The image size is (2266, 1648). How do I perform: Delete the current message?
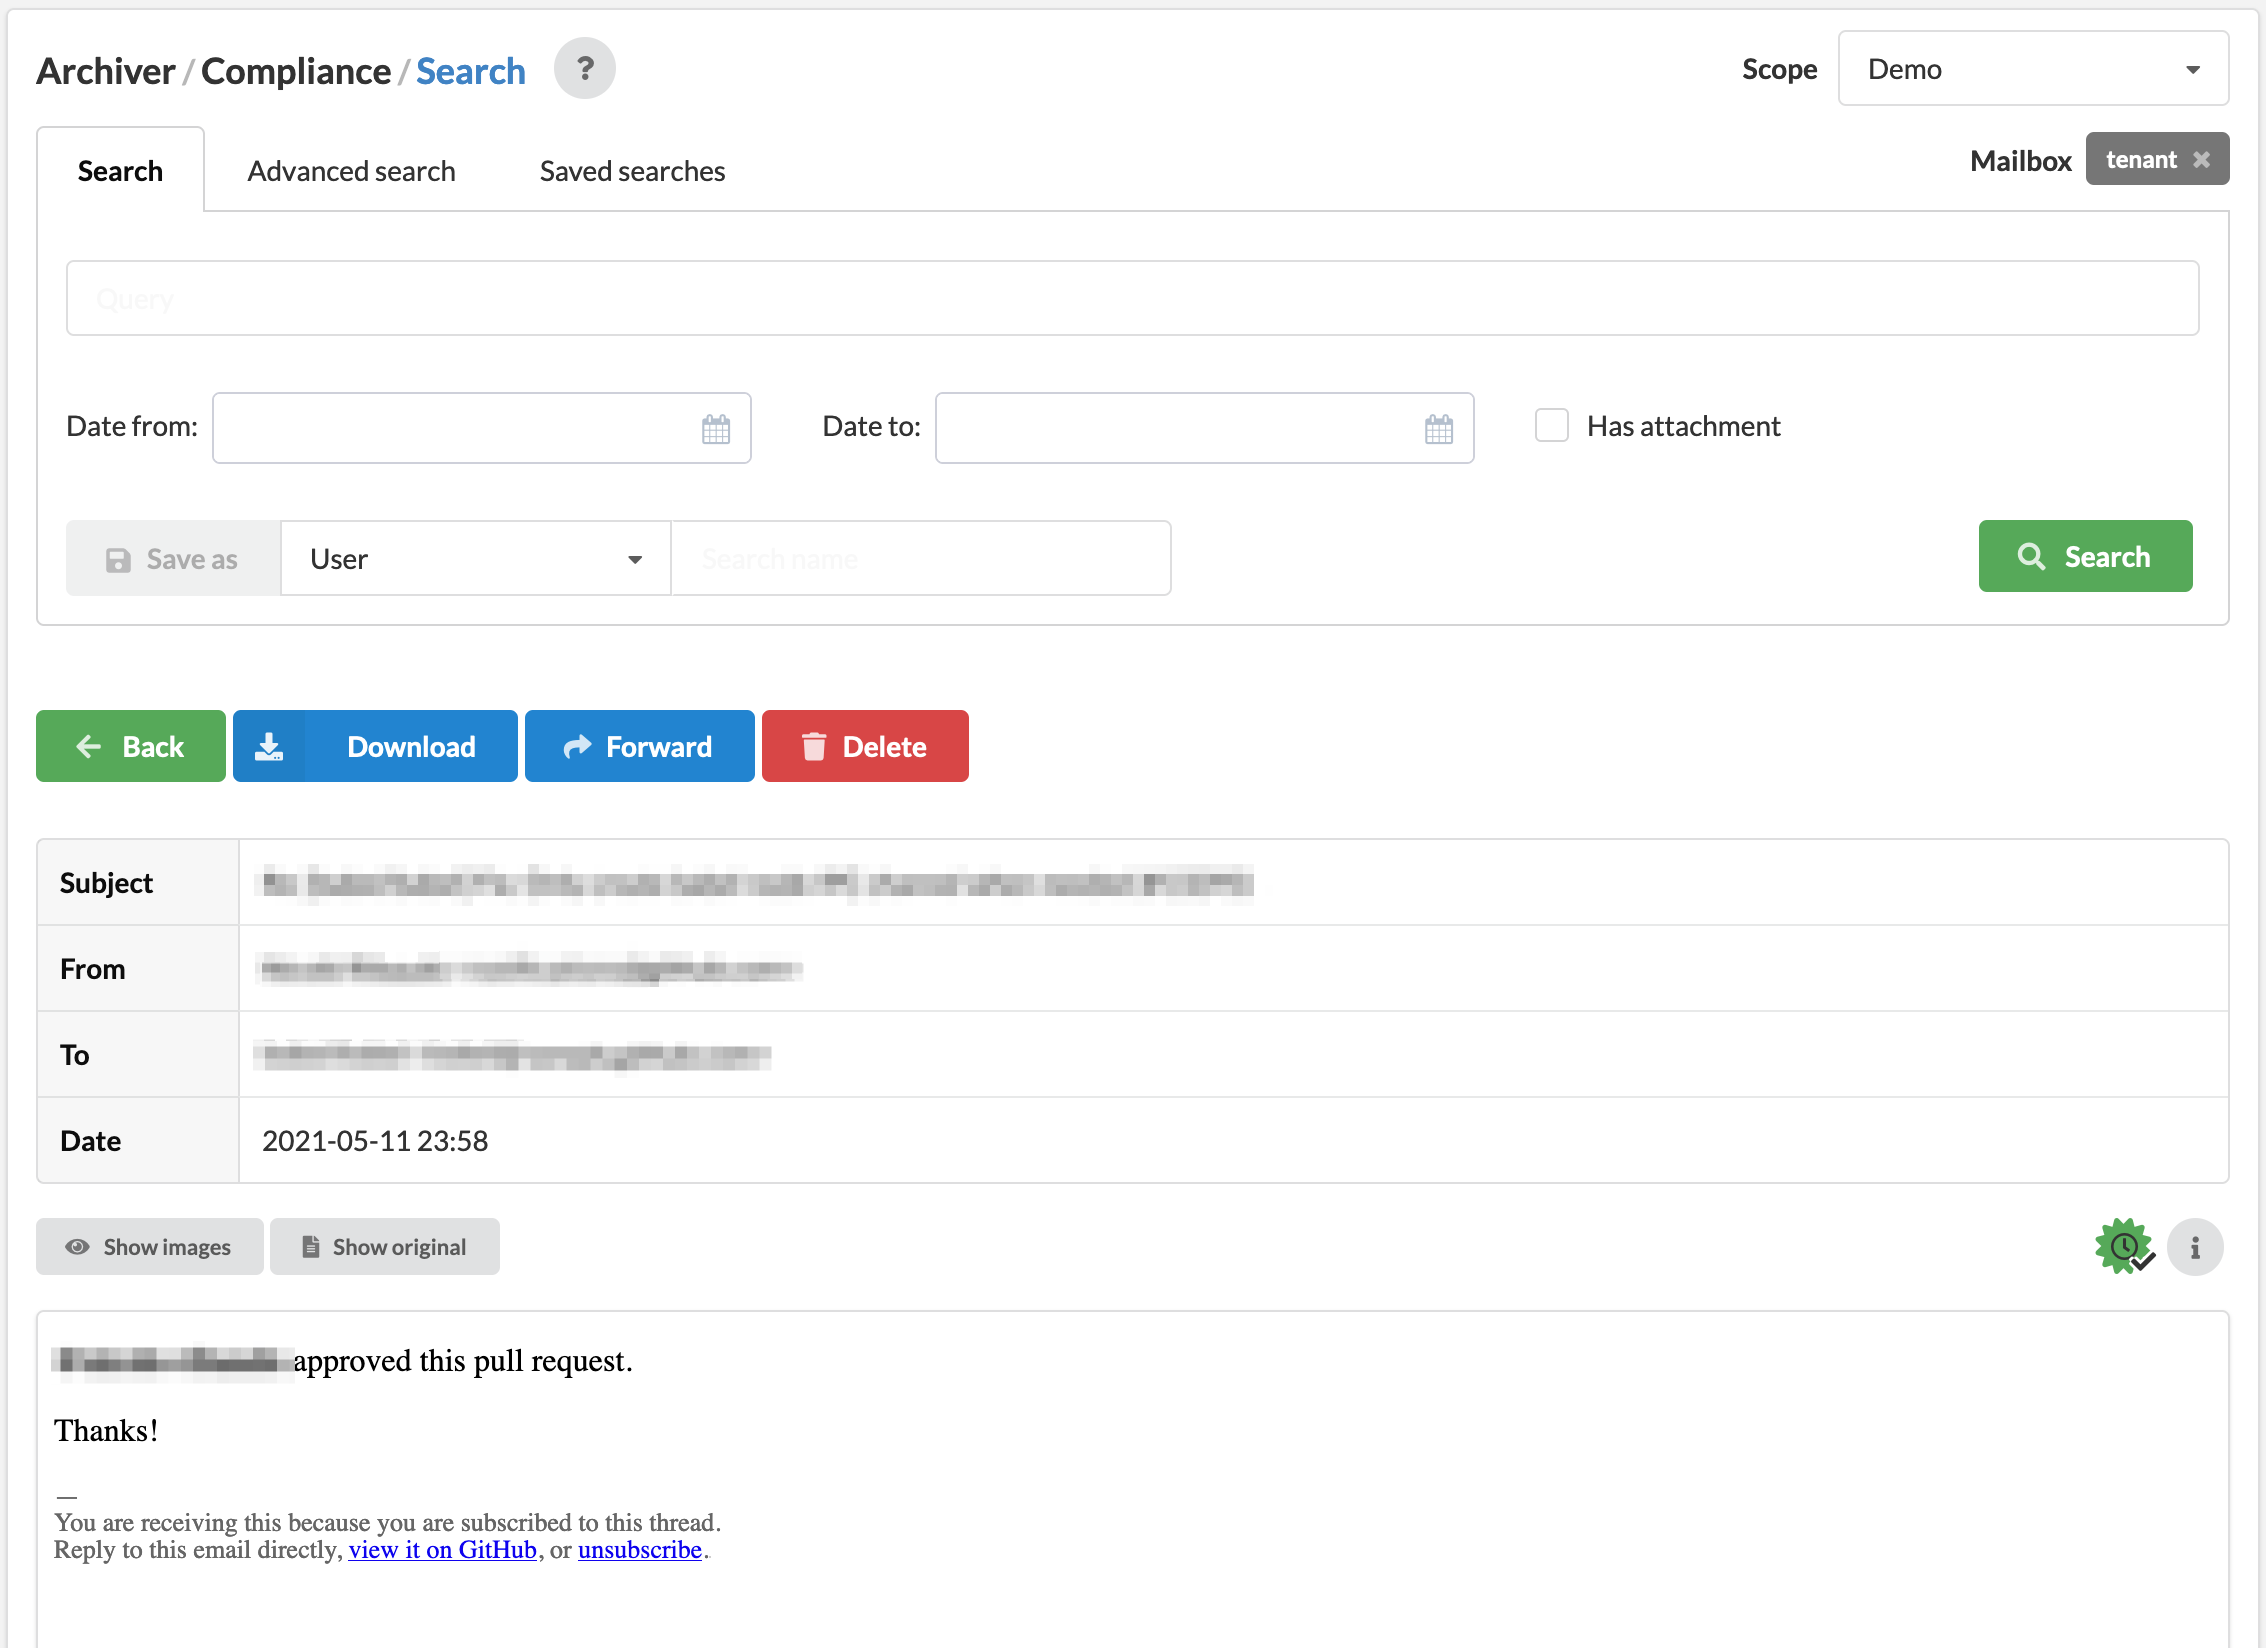tap(865, 746)
